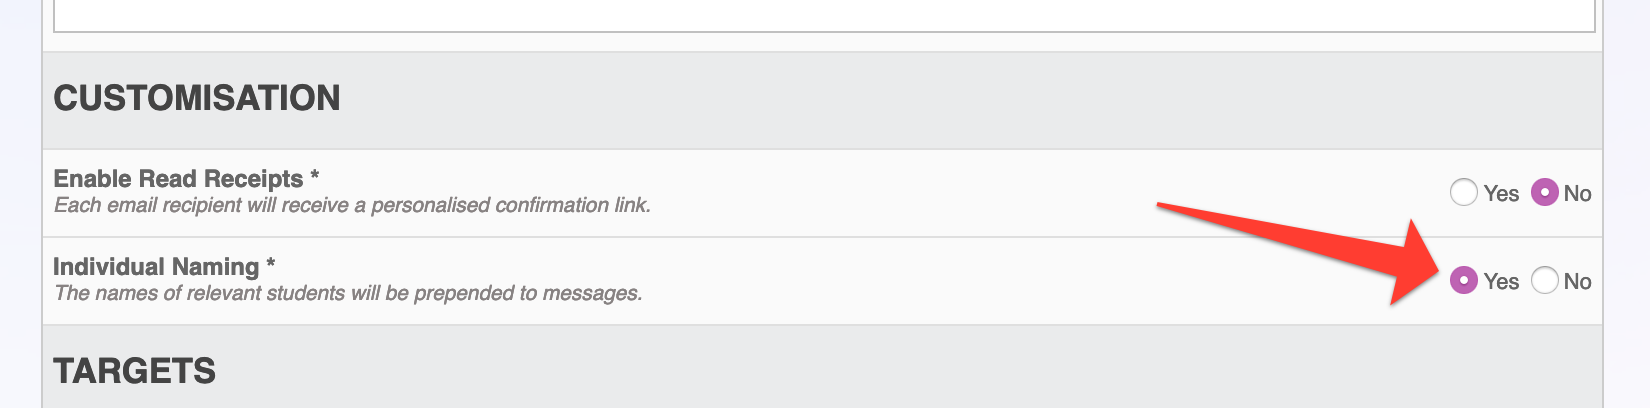Click the asterisk after Individual Naming

pos(270,264)
